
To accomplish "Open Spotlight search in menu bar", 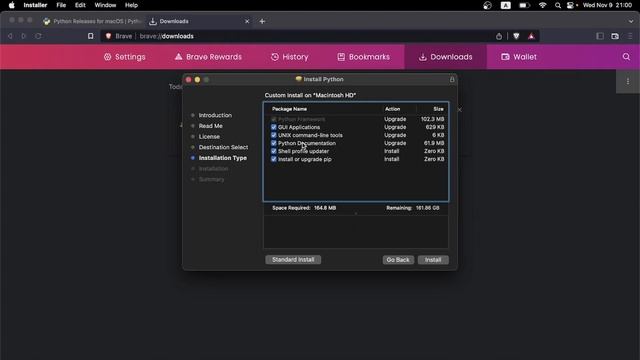I will click(x=558, y=5).
